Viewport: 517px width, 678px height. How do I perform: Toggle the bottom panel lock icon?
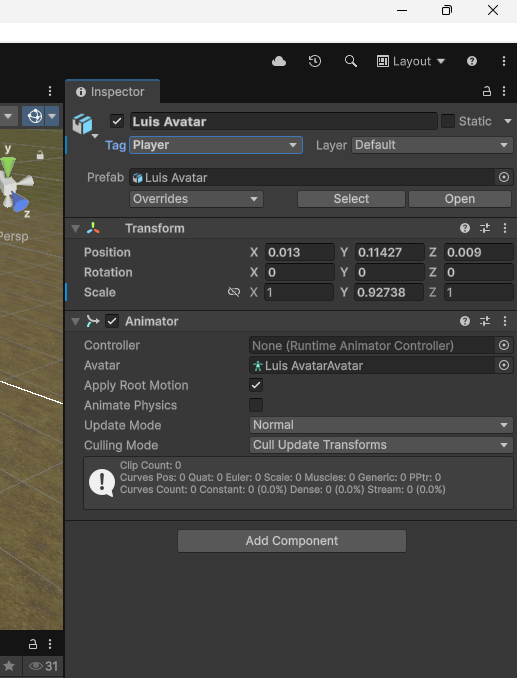(33, 644)
